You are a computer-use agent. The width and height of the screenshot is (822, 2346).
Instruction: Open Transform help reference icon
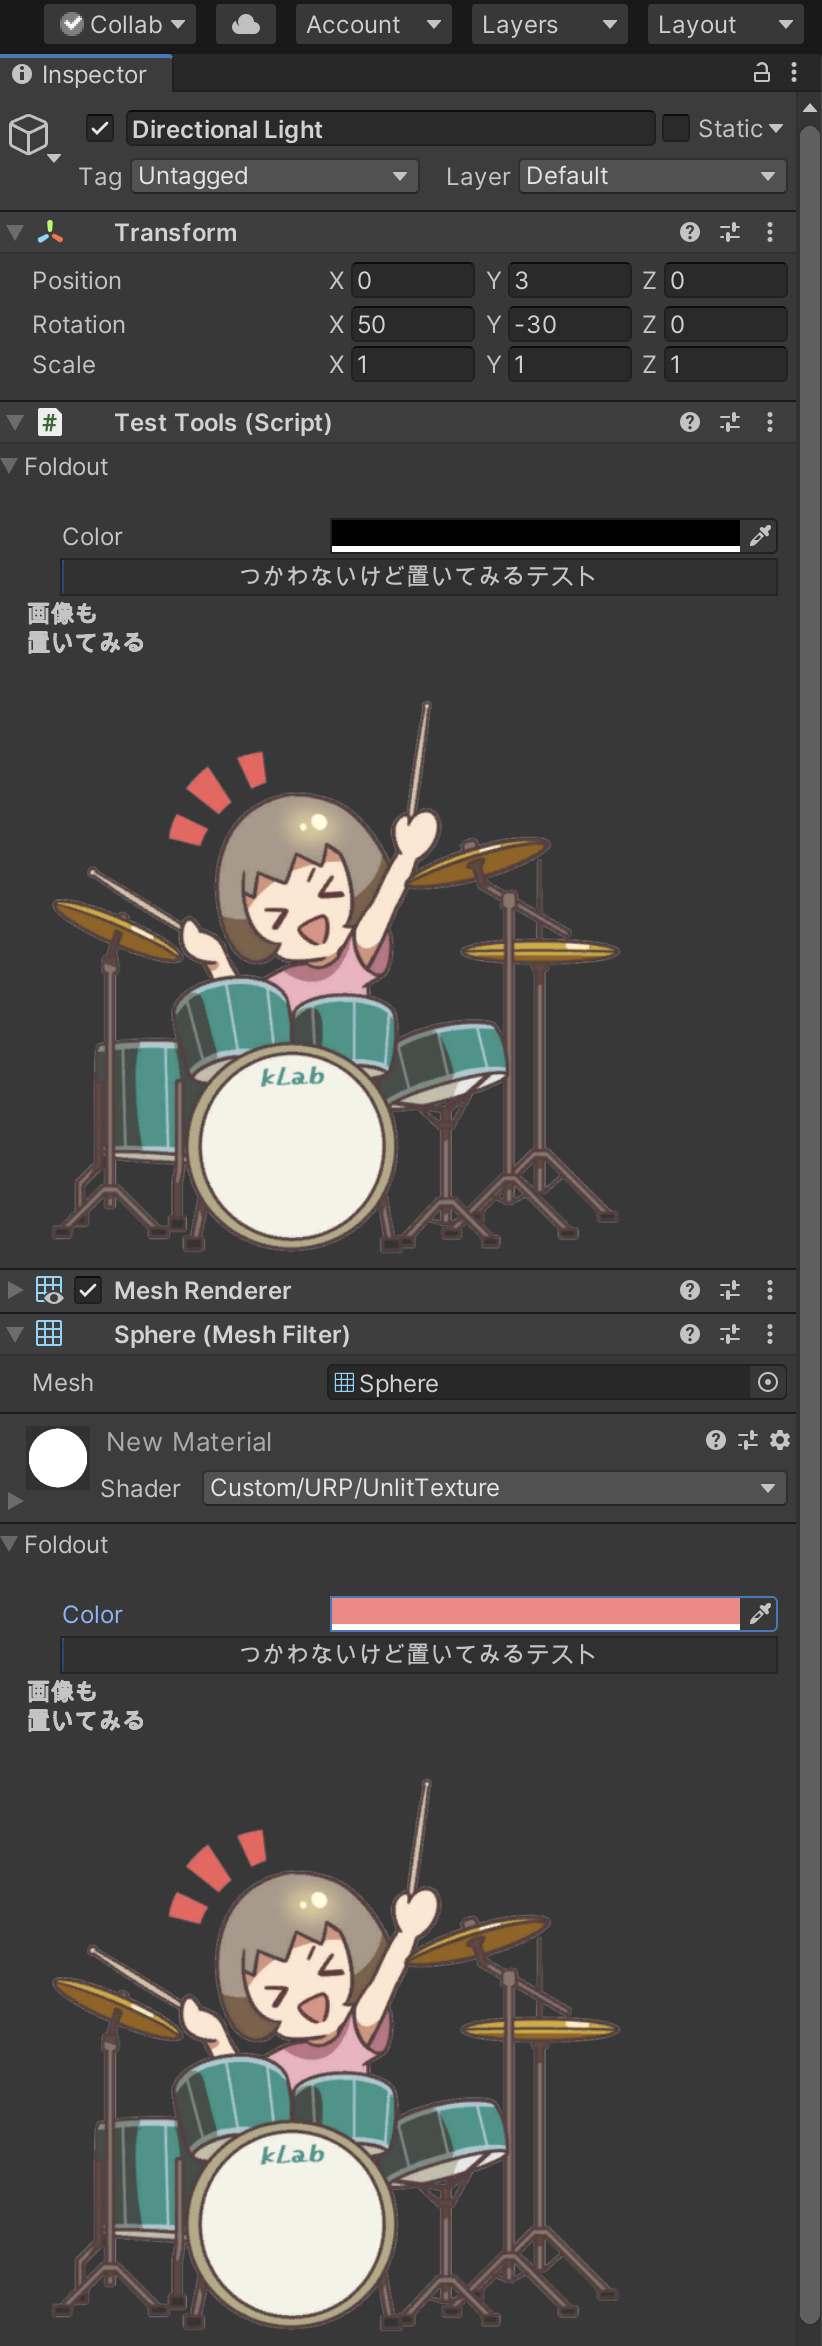(690, 232)
